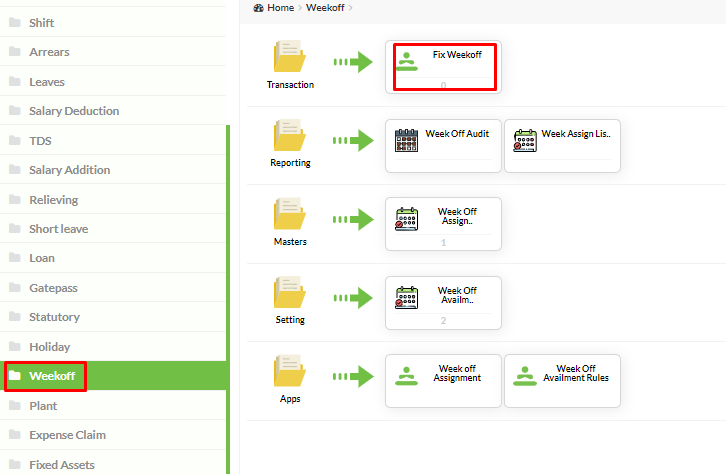Click the folder icon beside Arrears
726x474 pixels.
(15, 51)
